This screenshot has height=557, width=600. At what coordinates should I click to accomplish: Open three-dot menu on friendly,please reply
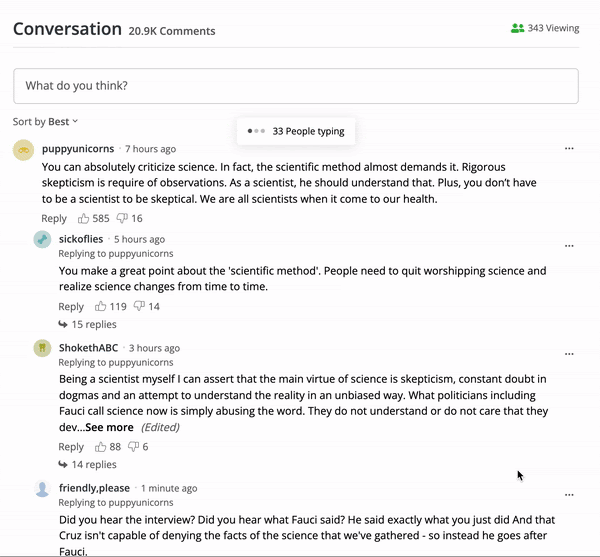tap(569, 495)
